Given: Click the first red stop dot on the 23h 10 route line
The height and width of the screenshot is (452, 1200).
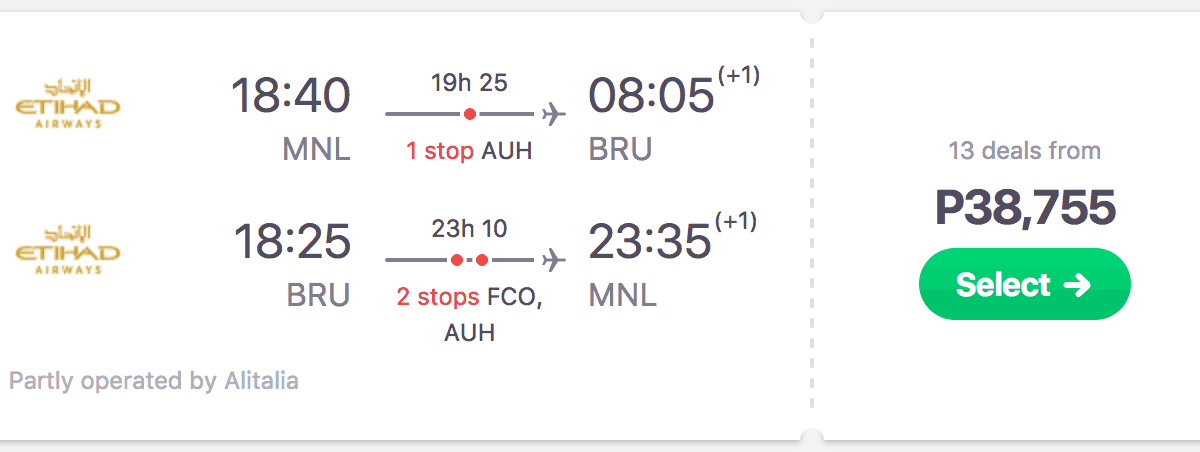Looking at the screenshot, I should (x=456, y=260).
